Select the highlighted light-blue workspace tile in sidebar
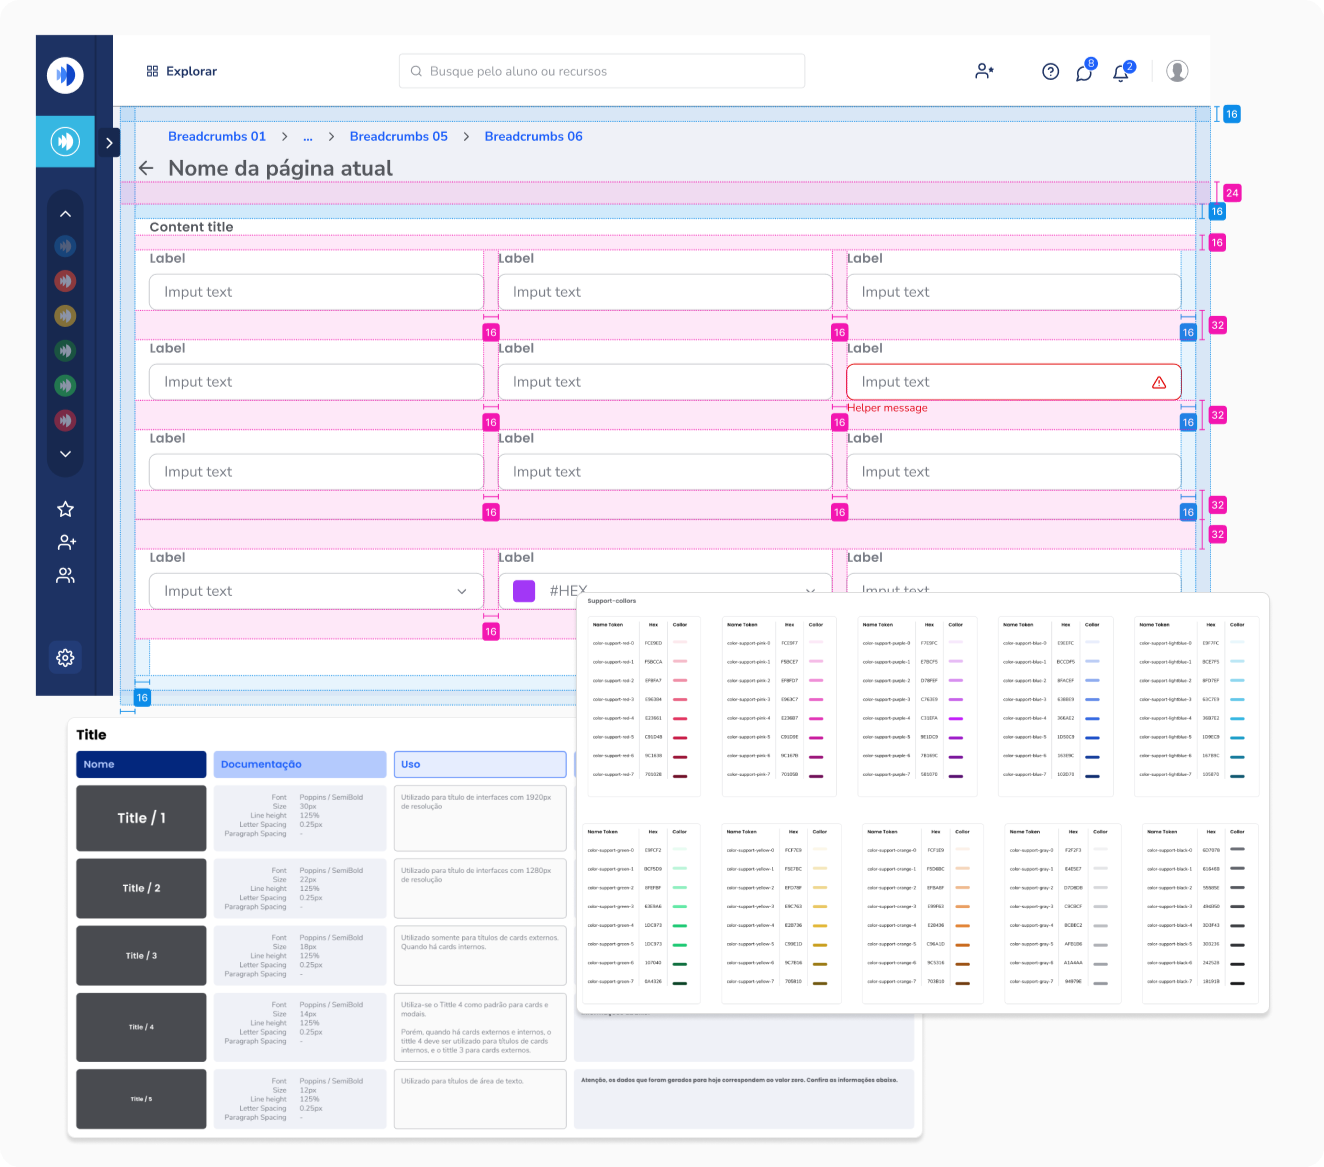Viewport: 1324px width, 1167px height. tap(65, 141)
